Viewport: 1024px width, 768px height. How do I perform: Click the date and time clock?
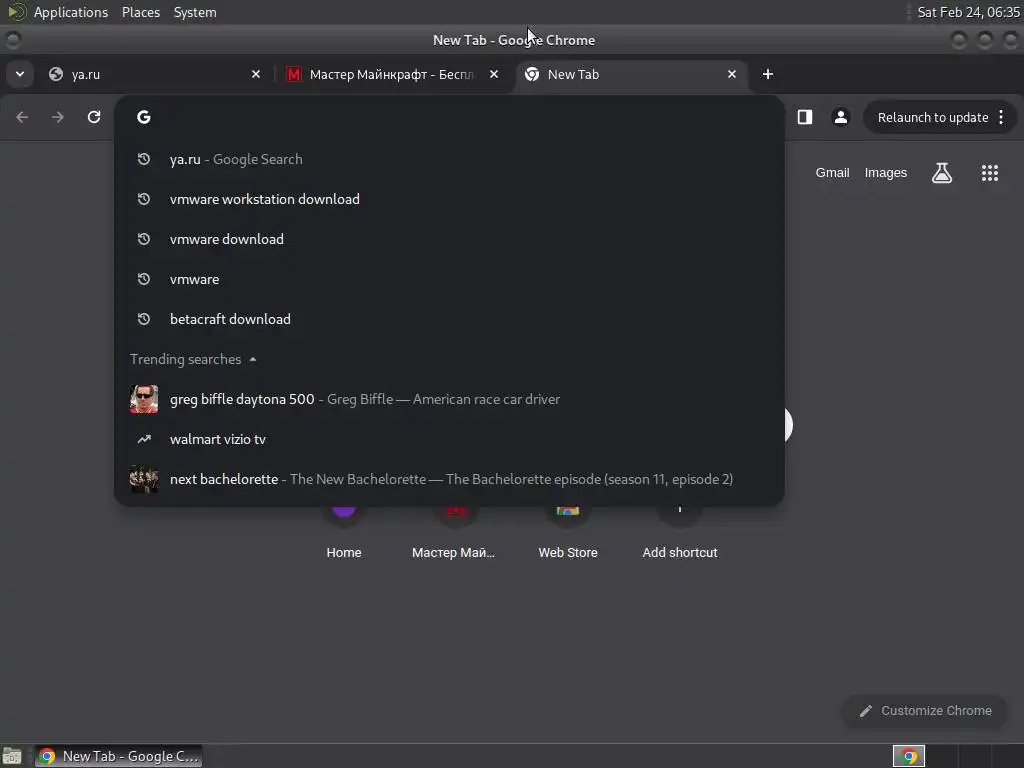click(x=968, y=12)
